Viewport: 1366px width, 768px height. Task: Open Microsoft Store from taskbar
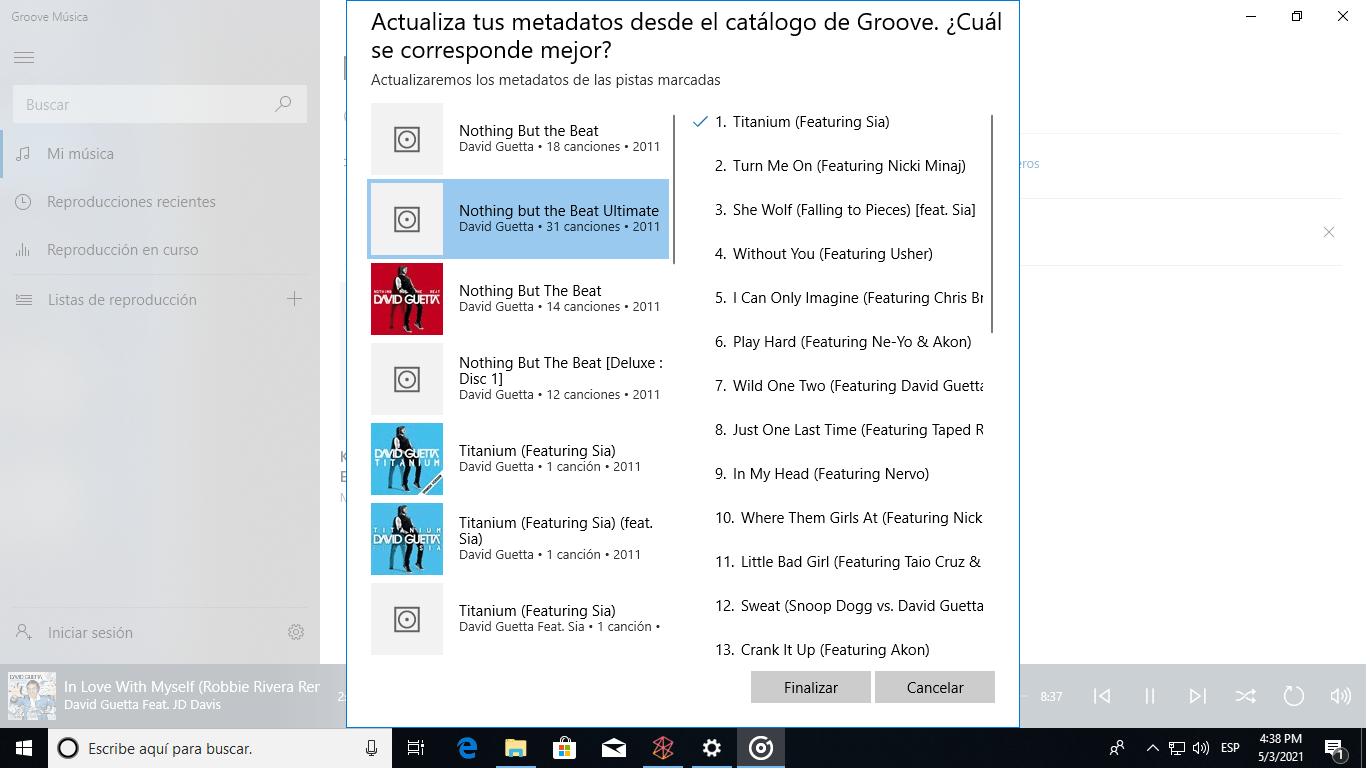click(x=565, y=748)
